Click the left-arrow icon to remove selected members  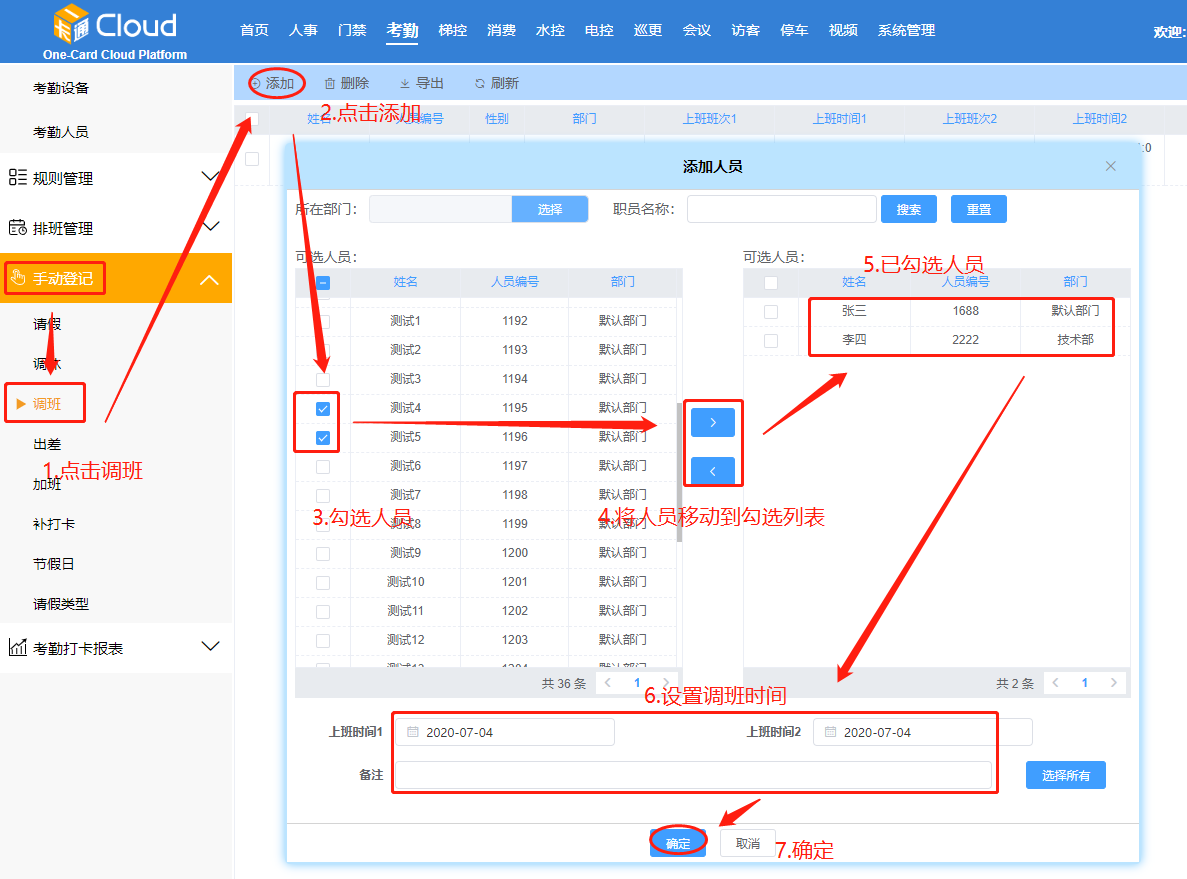pyautogui.click(x=712, y=470)
